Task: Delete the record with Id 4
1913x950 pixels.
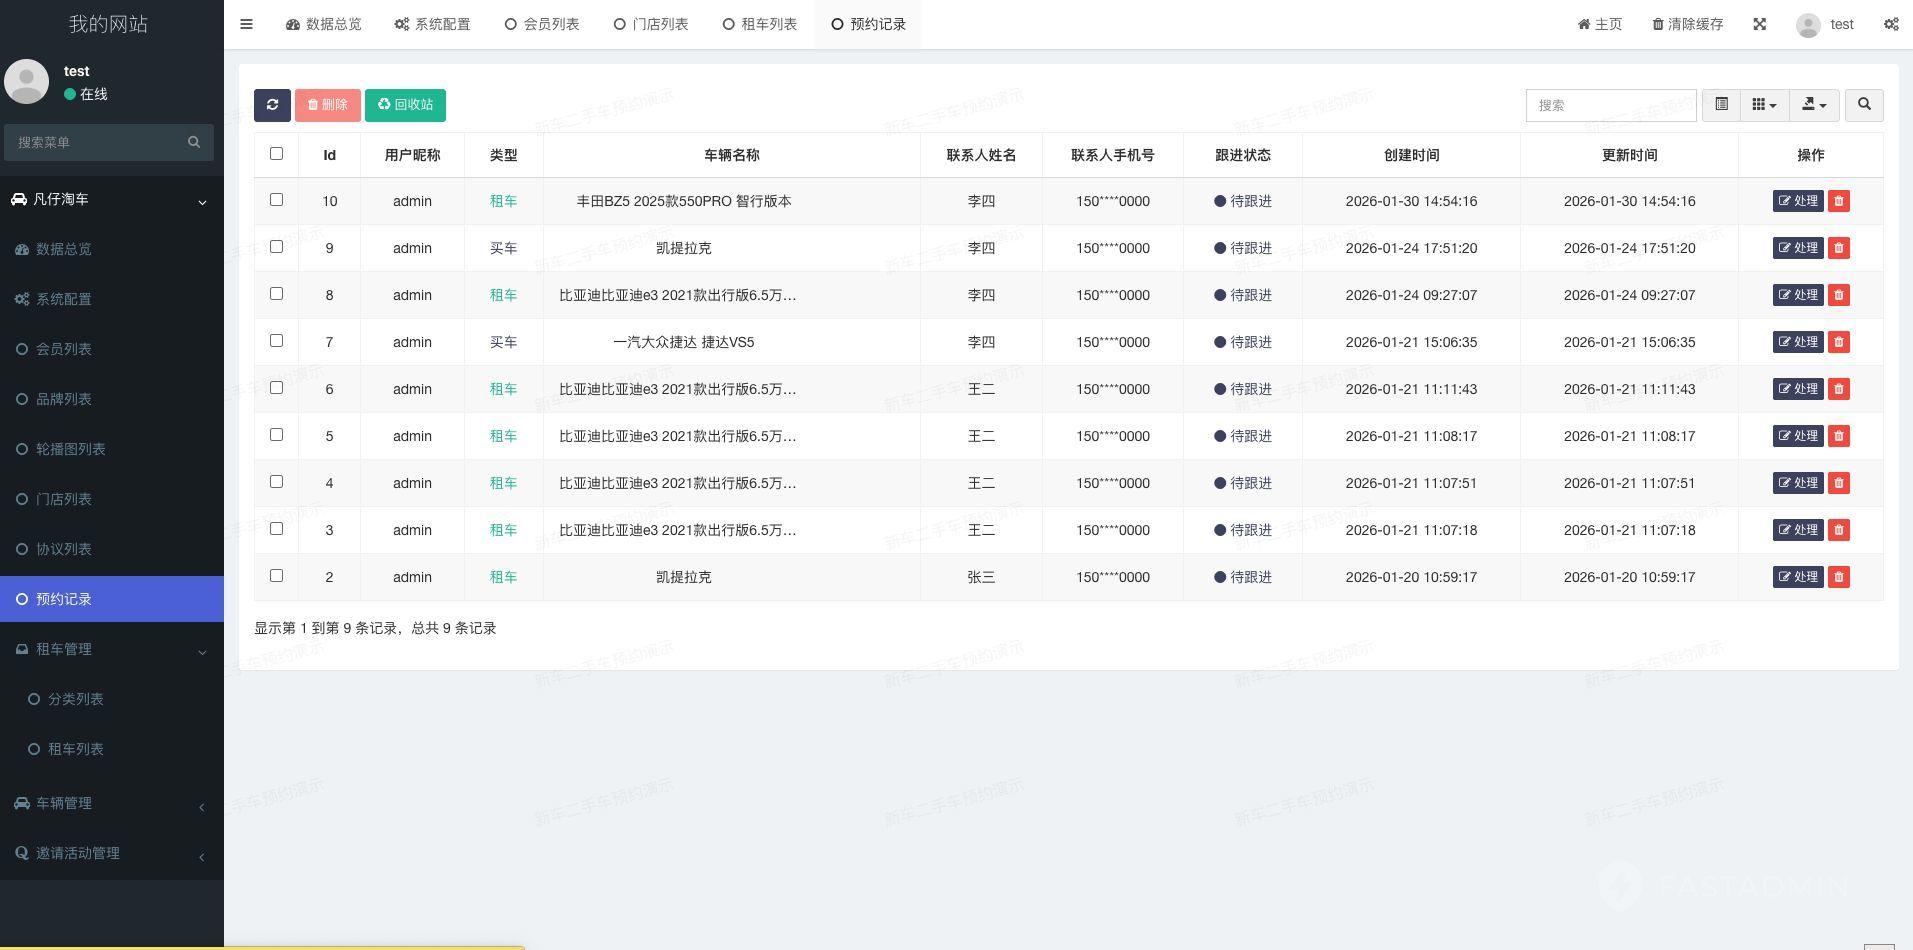Action: [1838, 483]
